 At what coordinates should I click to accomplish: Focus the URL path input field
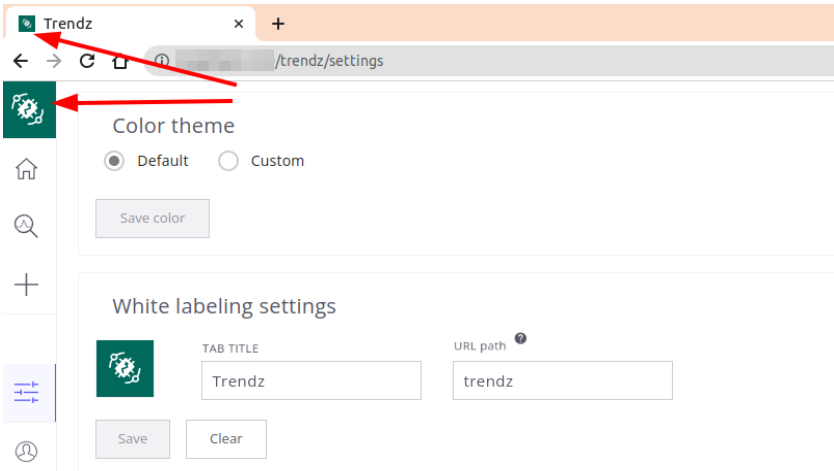coord(563,381)
